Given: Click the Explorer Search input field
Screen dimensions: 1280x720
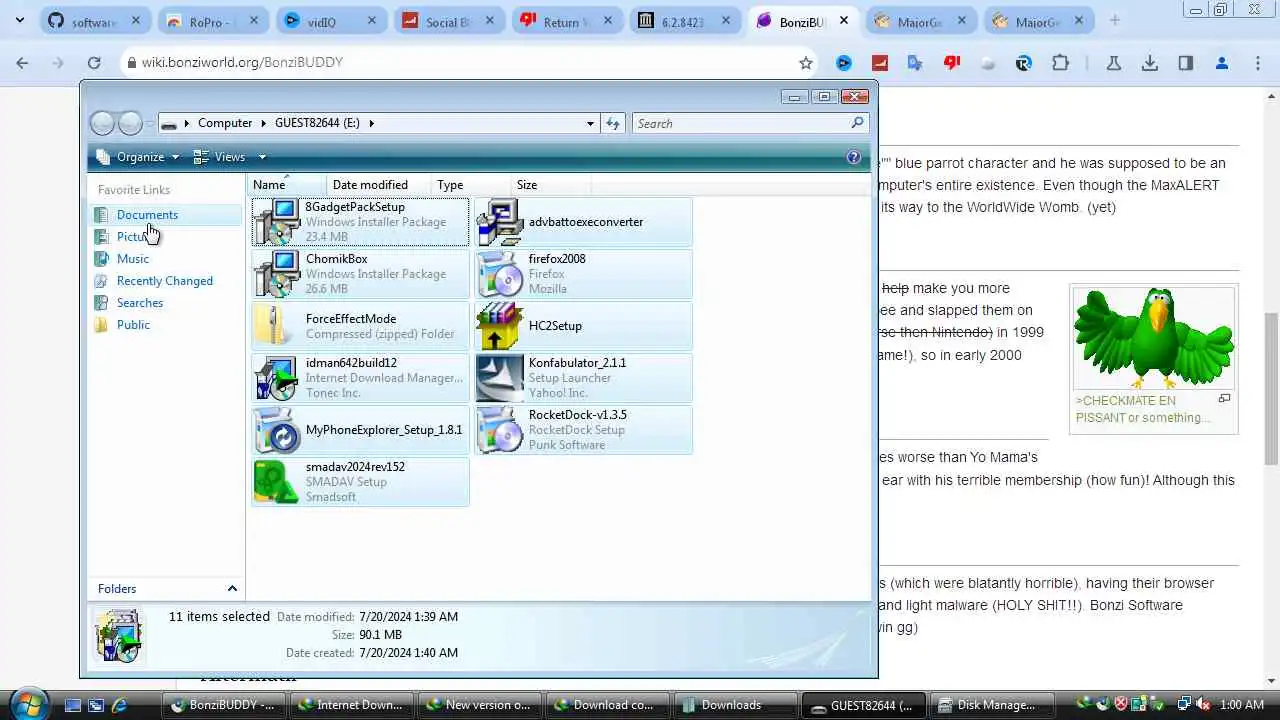Looking at the screenshot, I should [x=740, y=123].
